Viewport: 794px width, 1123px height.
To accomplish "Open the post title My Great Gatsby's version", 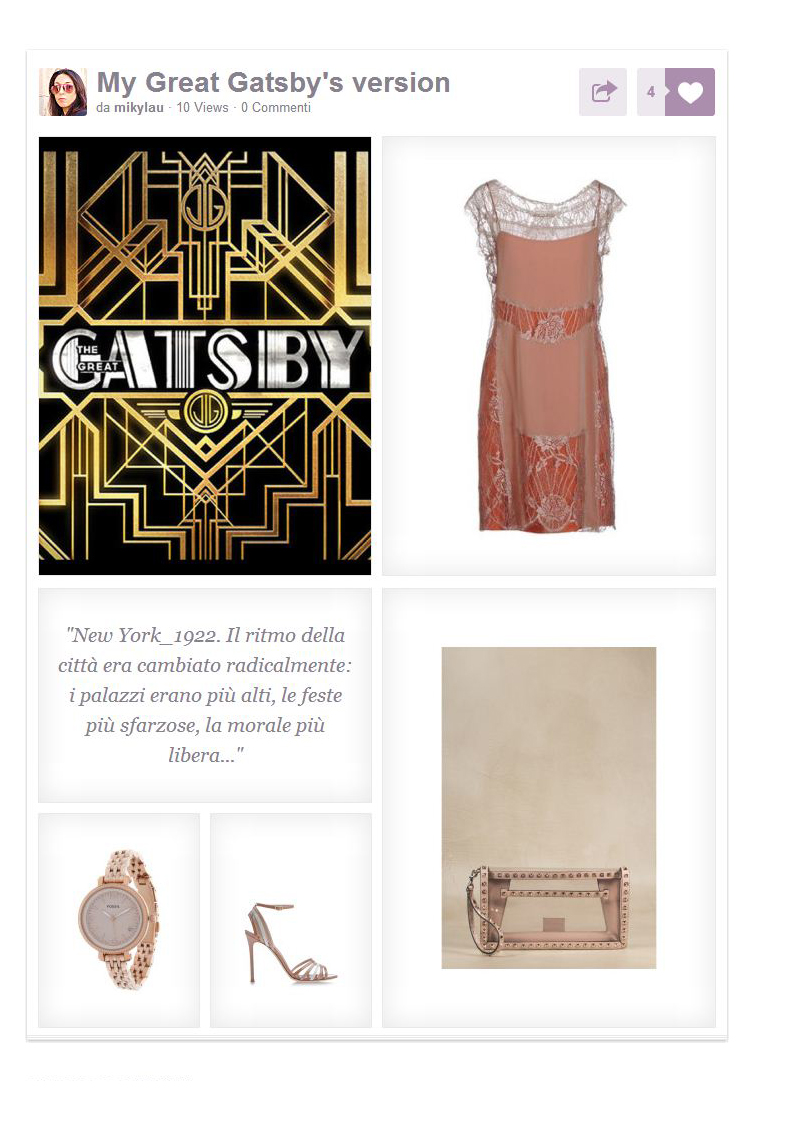I will 273,82.
